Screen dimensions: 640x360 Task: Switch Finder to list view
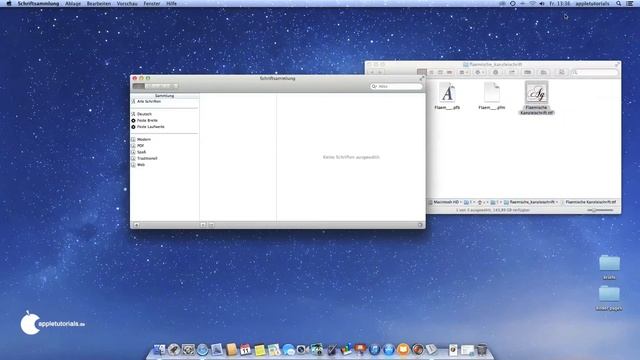point(431,72)
